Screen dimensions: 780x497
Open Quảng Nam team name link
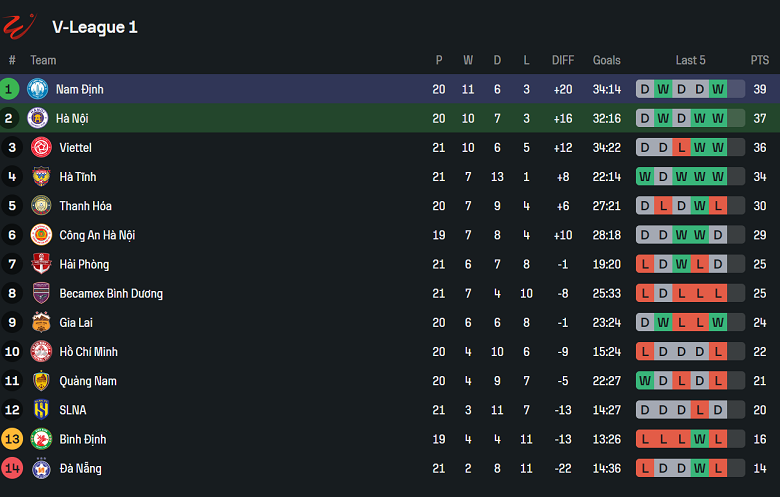click(88, 381)
